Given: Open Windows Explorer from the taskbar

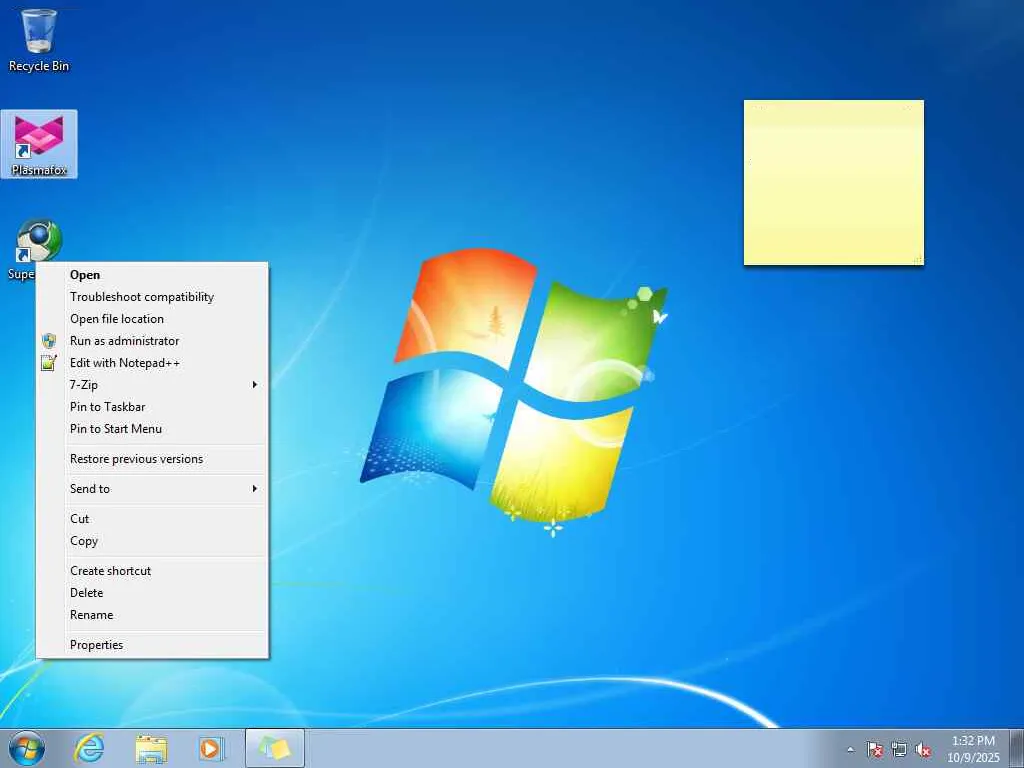Looking at the screenshot, I should [x=151, y=748].
